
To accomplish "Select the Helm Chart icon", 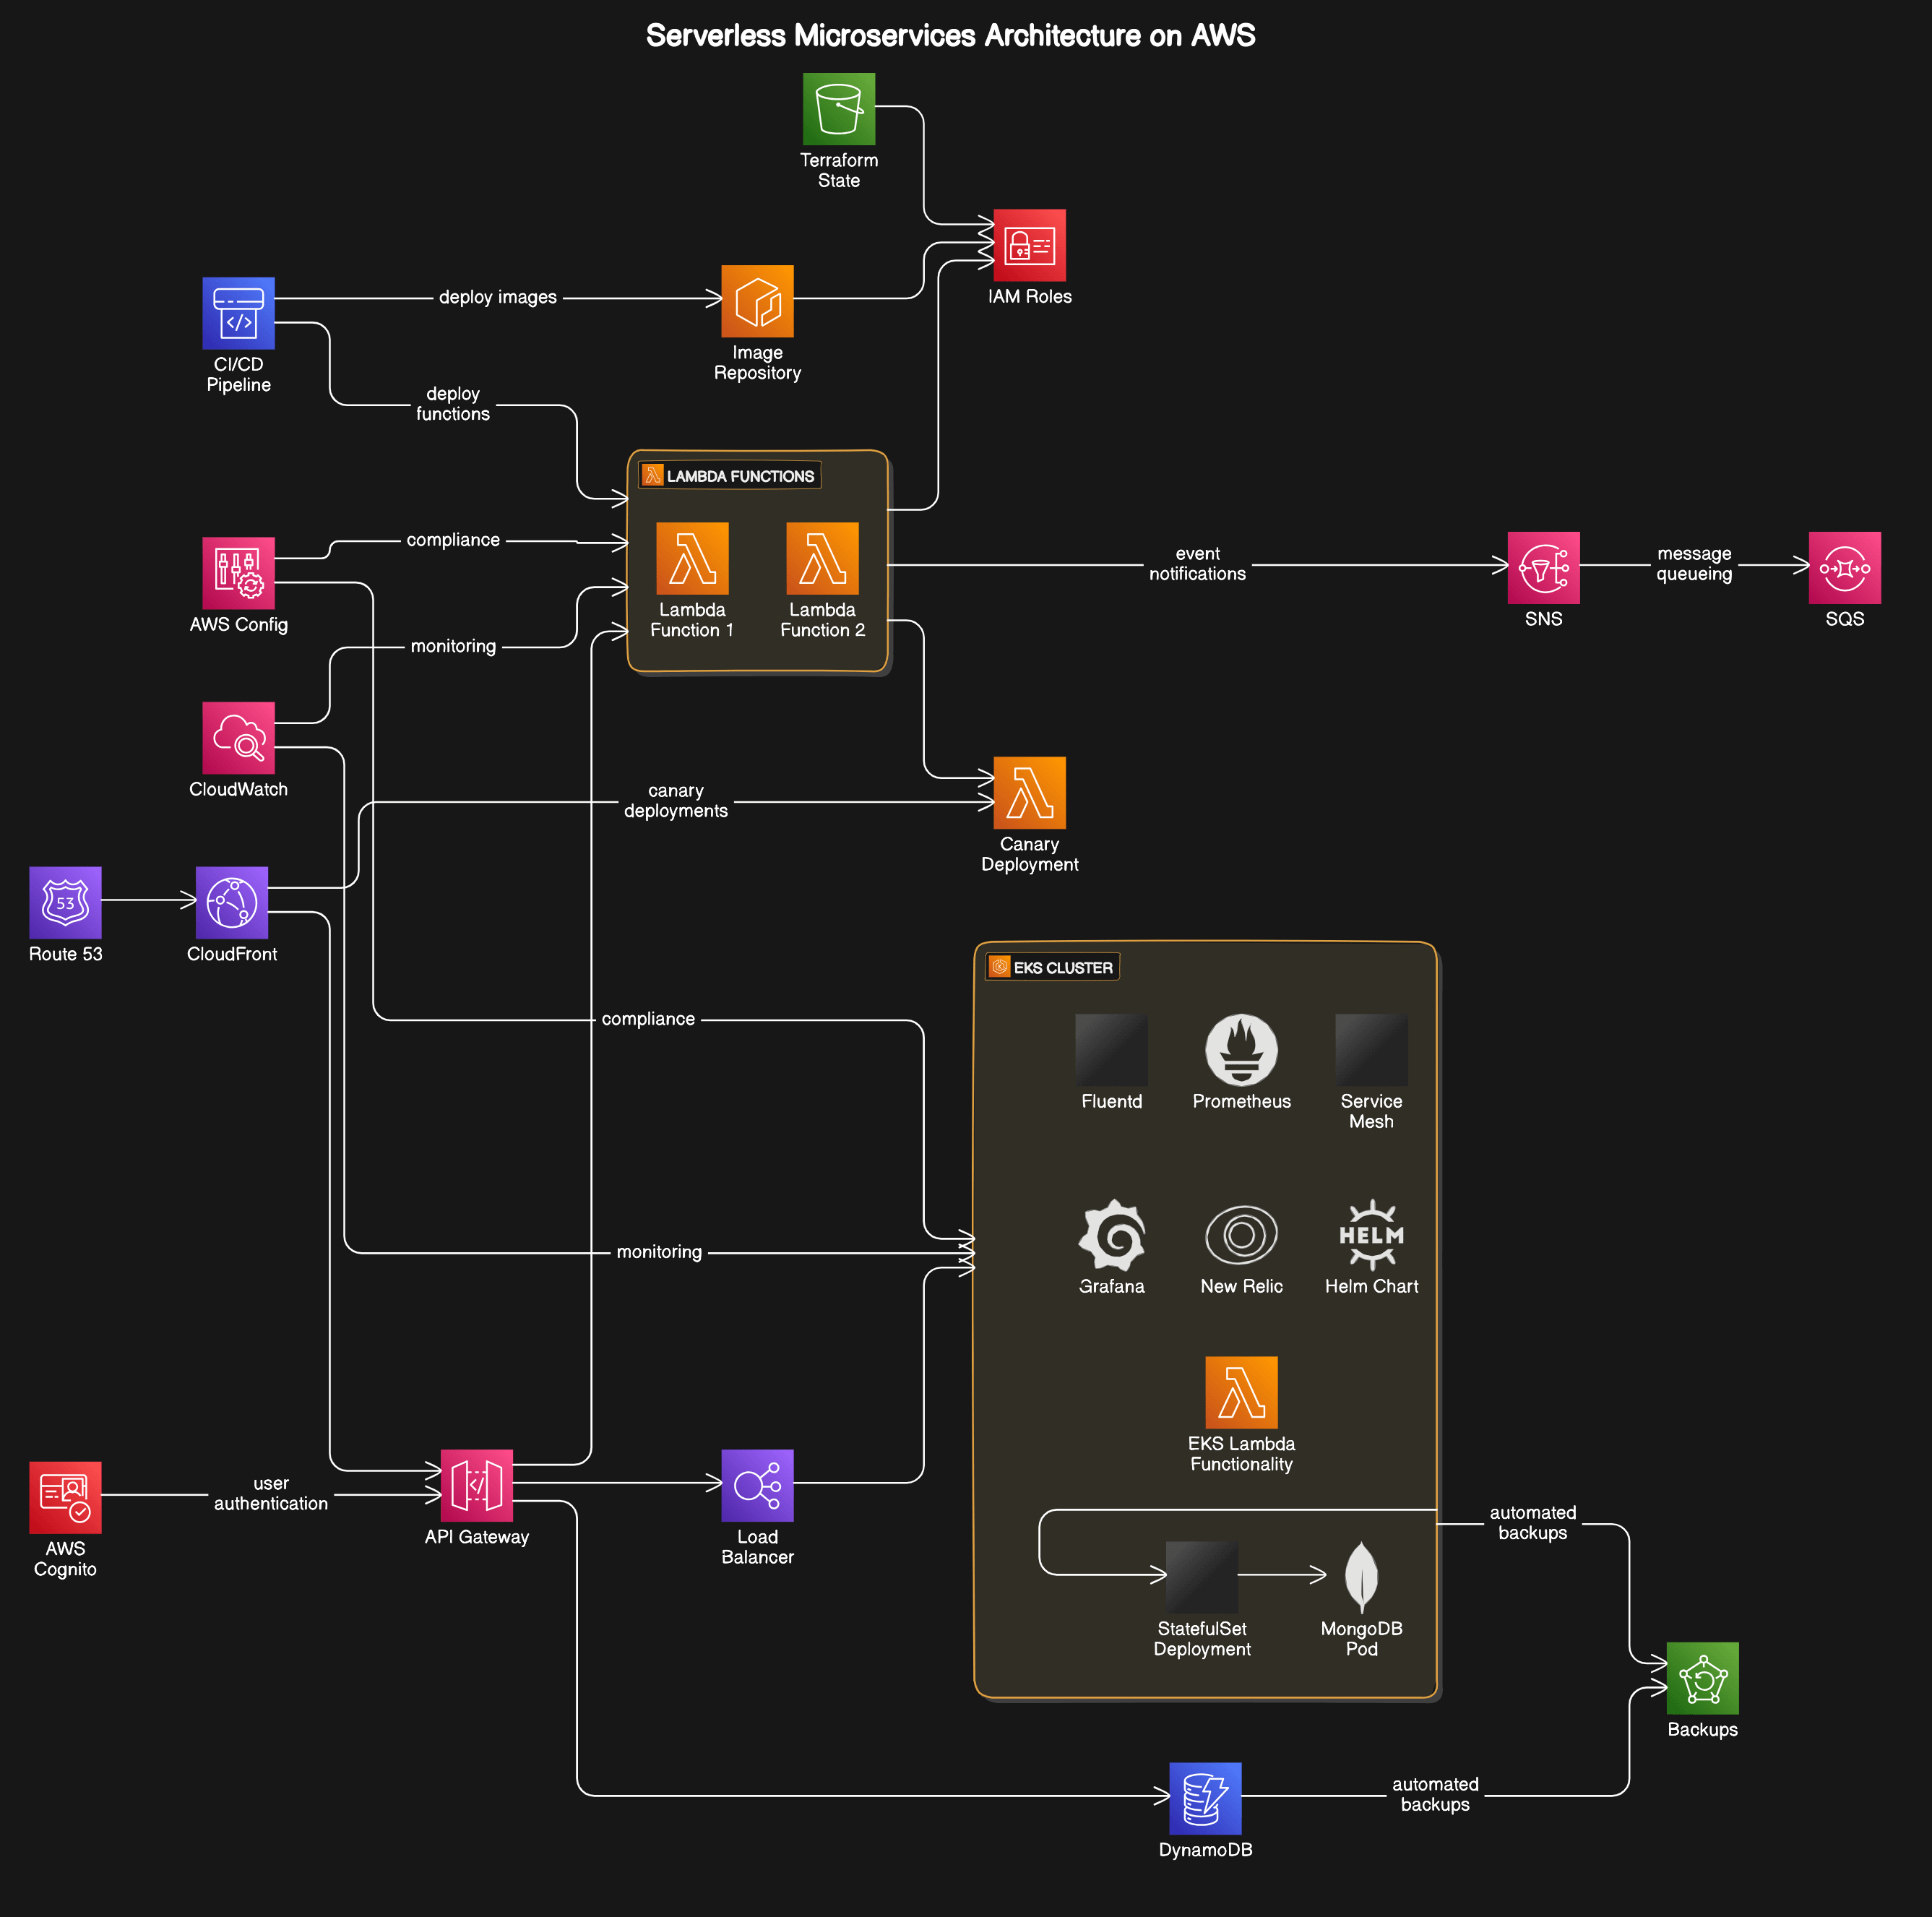I will click(x=1371, y=1237).
